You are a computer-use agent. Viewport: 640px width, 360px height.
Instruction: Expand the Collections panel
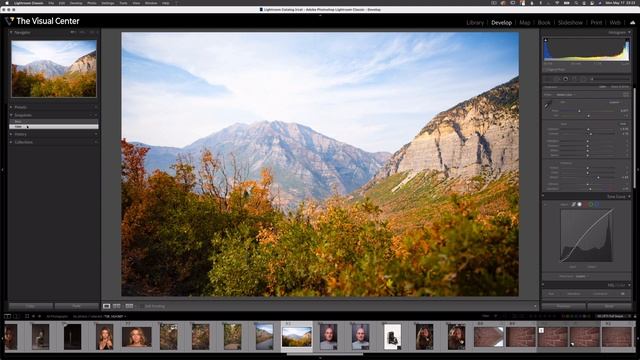(11, 142)
